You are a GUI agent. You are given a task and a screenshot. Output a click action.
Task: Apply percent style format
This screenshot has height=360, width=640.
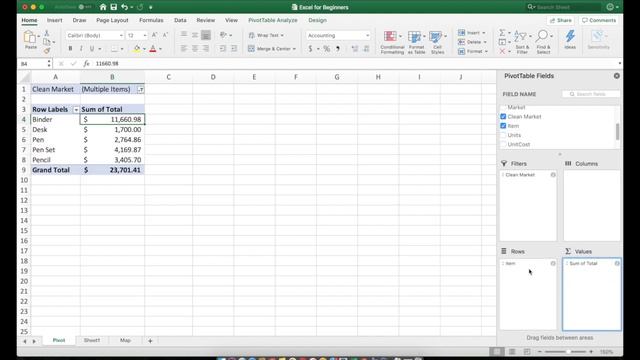point(327,49)
